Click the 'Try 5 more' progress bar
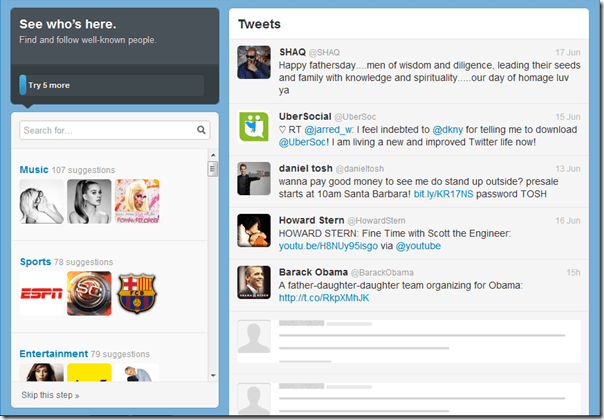Screen dimensions: 604x420 (112, 85)
